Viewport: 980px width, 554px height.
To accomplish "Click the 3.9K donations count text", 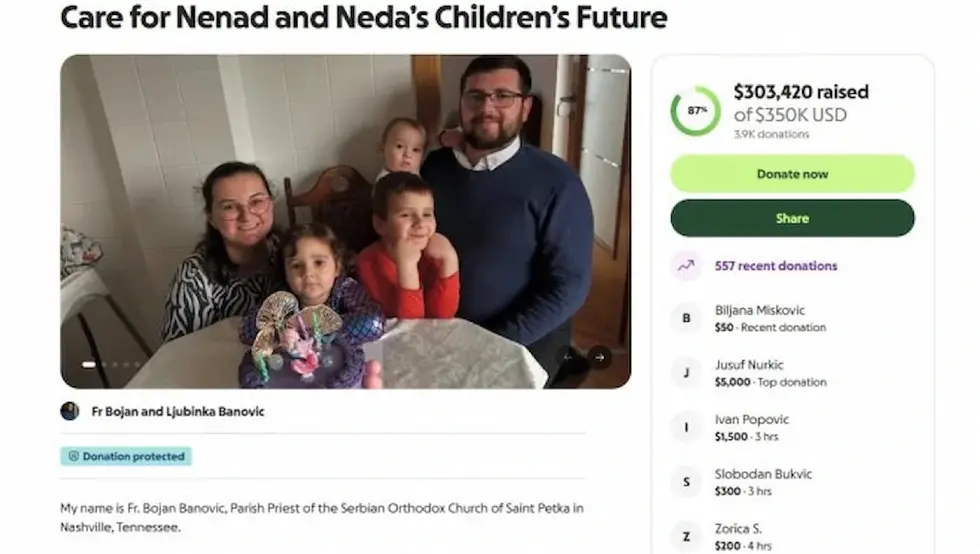I will (x=771, y=134).
